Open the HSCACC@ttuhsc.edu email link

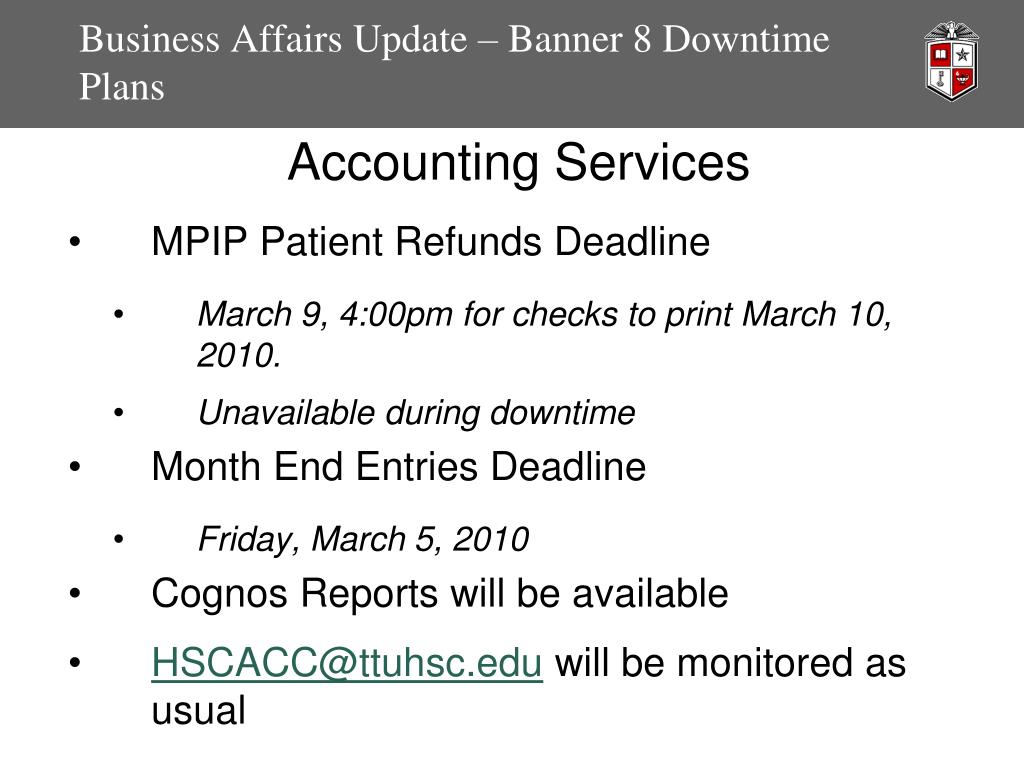tap(347, 663)
